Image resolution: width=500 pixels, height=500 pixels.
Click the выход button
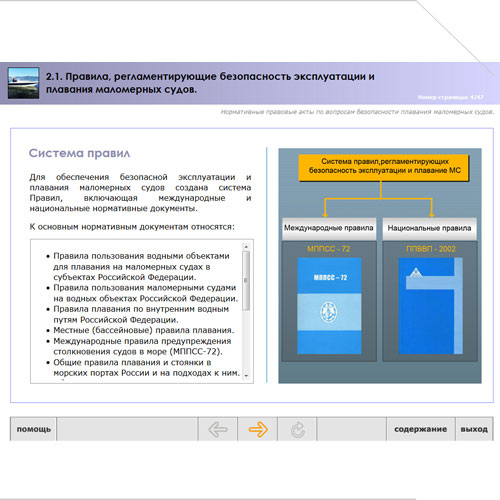[474, 429]
